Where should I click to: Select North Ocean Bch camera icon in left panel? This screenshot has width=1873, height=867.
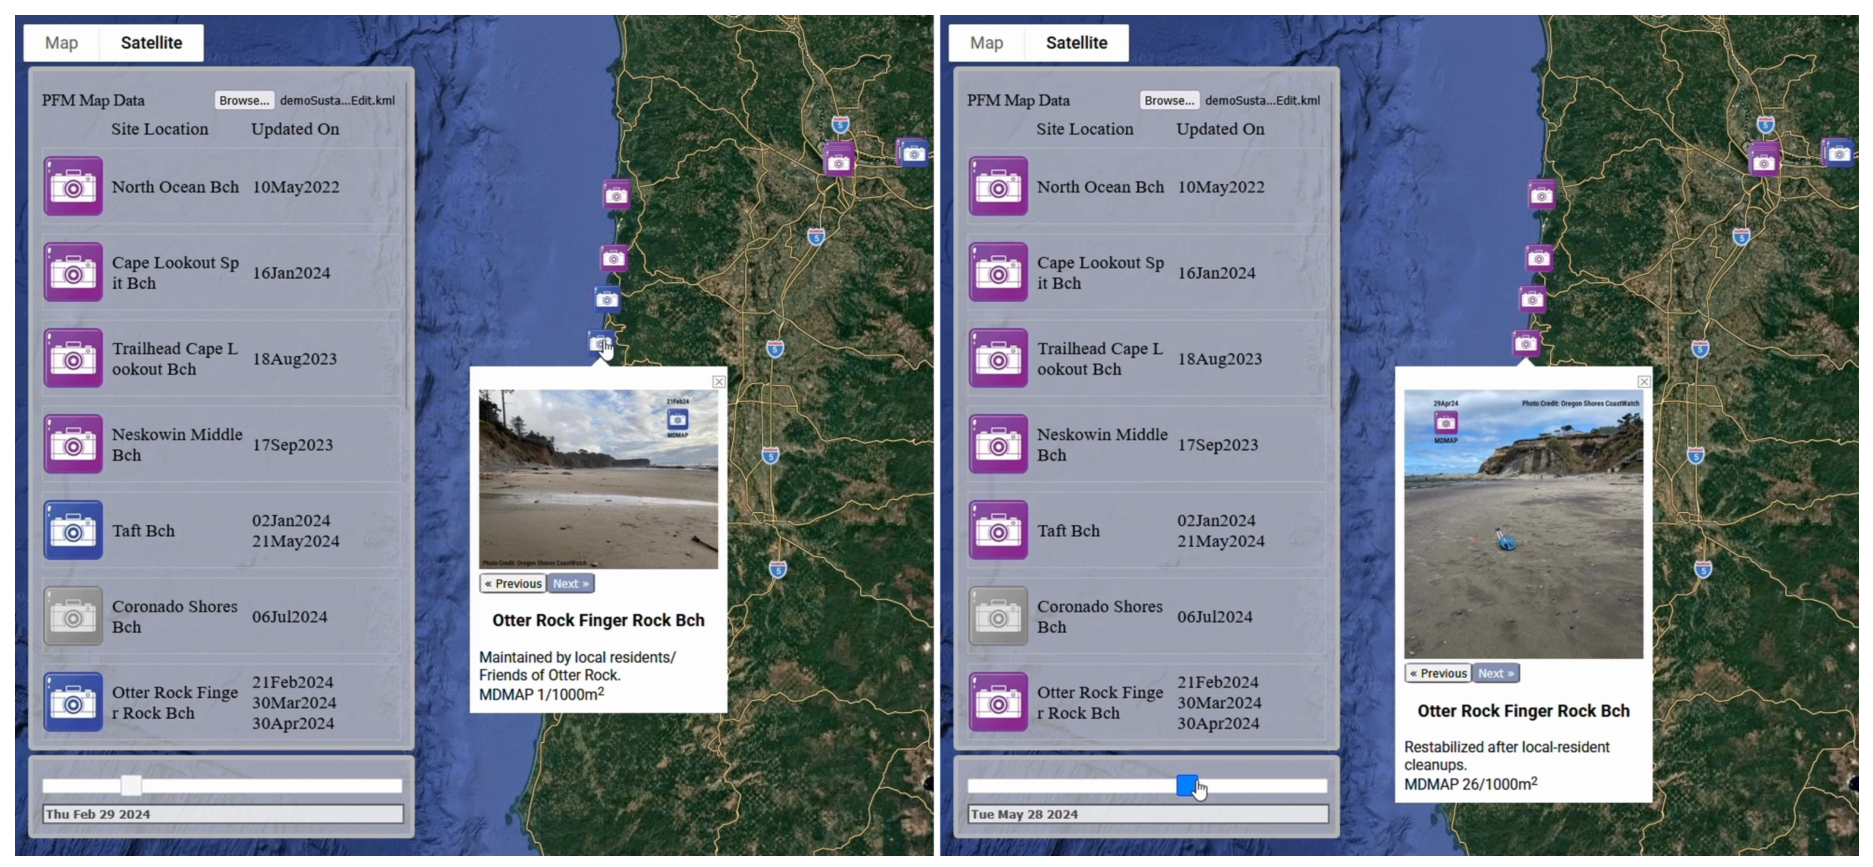coord(73,186)
